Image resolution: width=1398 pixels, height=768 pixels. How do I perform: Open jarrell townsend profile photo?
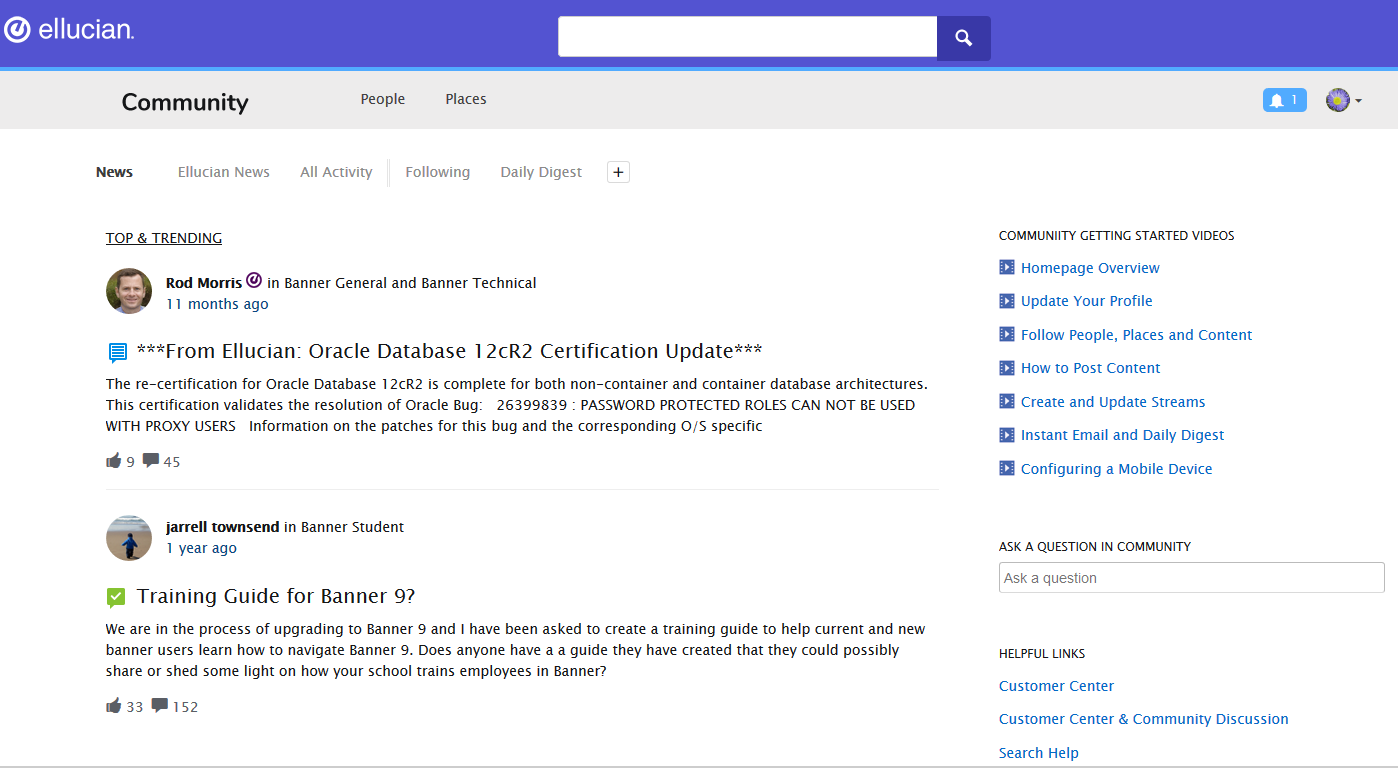click(129, 538)
